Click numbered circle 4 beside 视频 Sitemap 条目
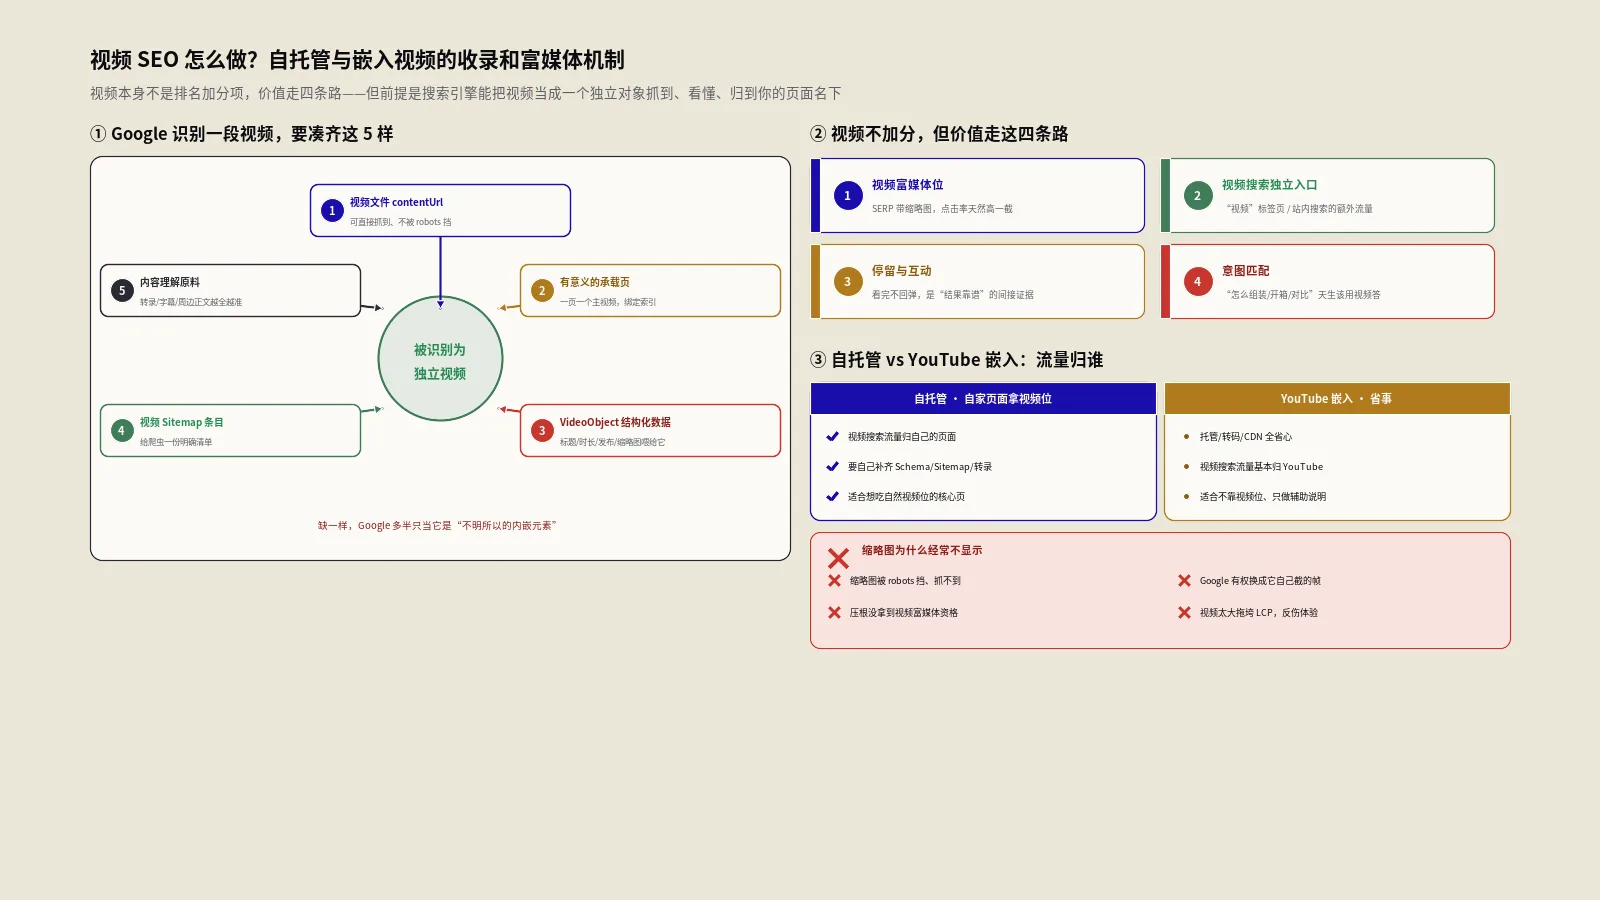This screenshot has height=900, width=1600. click(x=122, y=431)
